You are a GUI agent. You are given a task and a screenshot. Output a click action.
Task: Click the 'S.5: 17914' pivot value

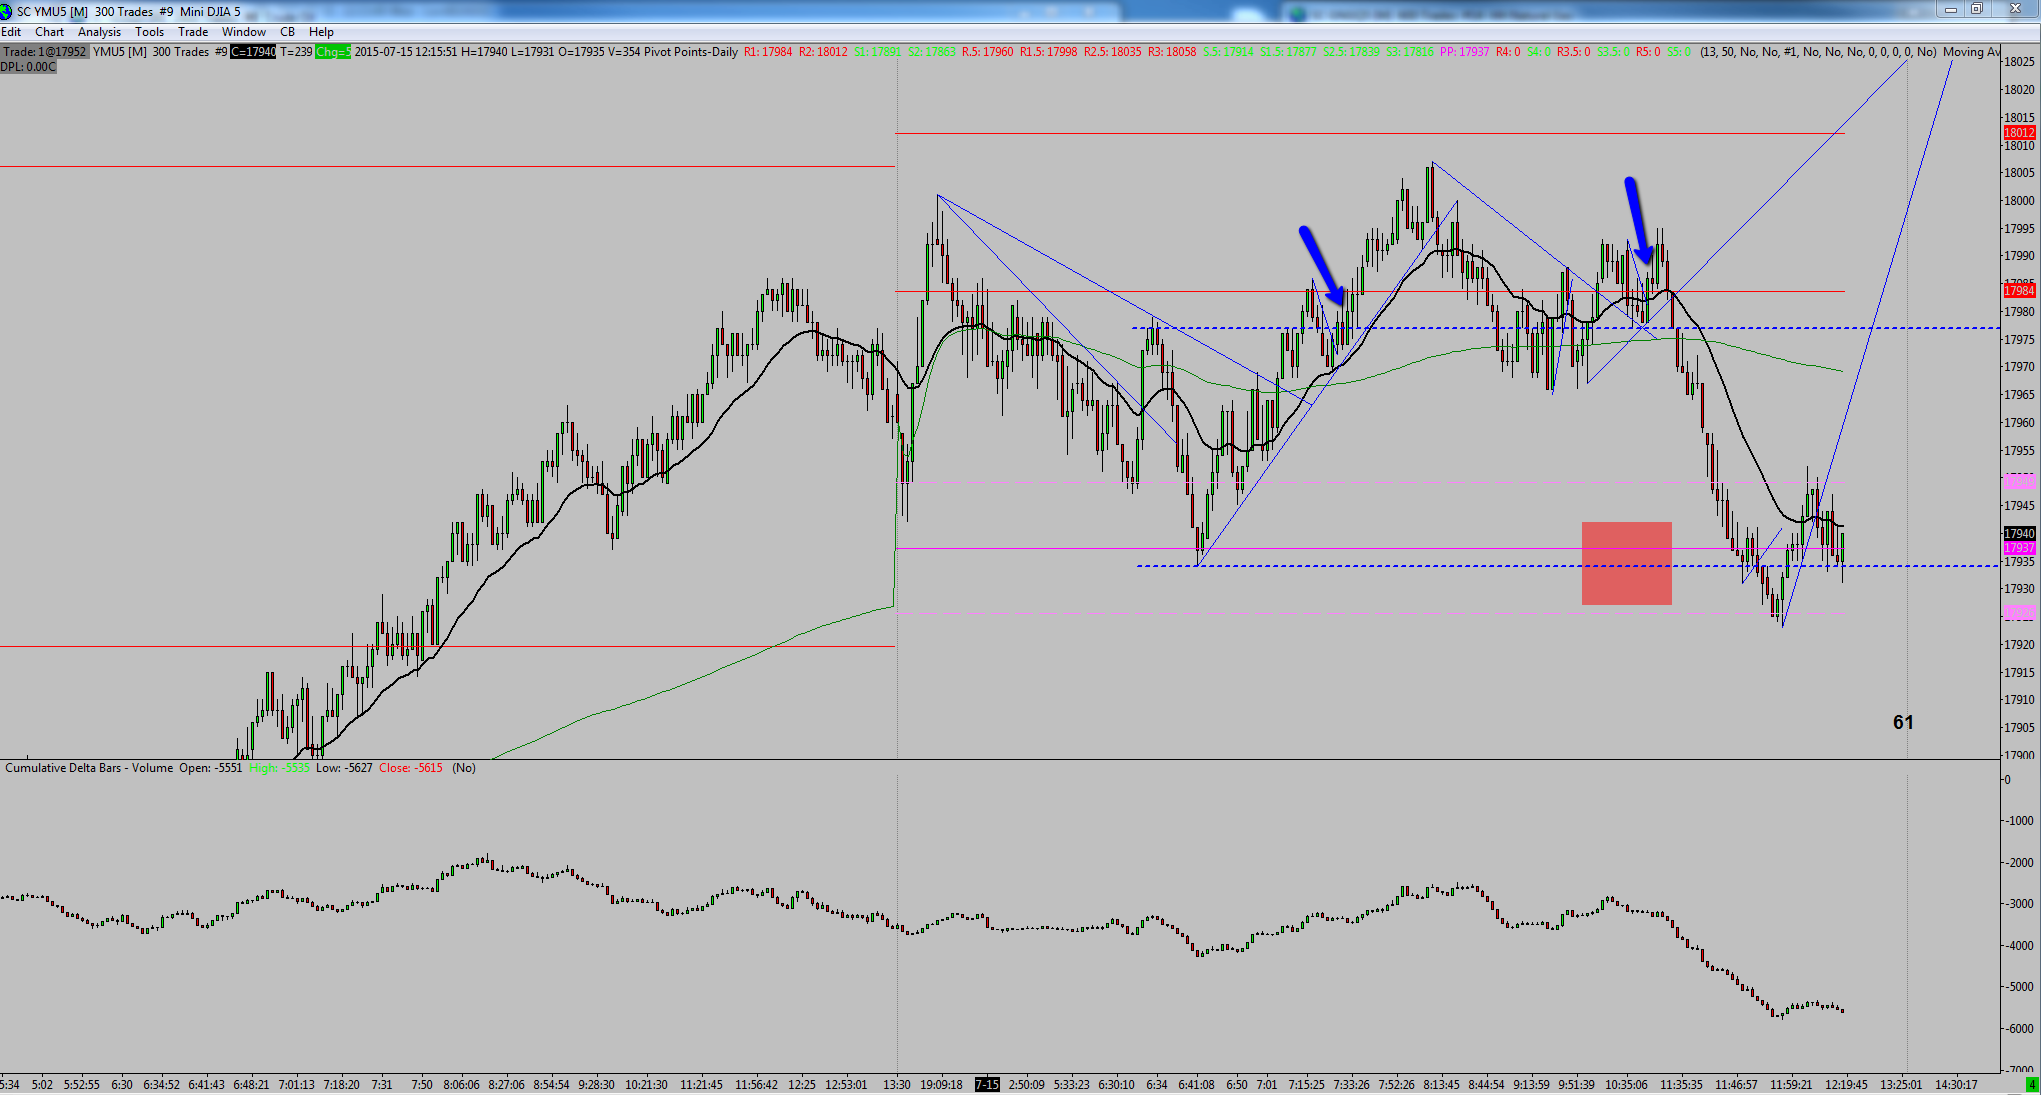pos(1228,52)
